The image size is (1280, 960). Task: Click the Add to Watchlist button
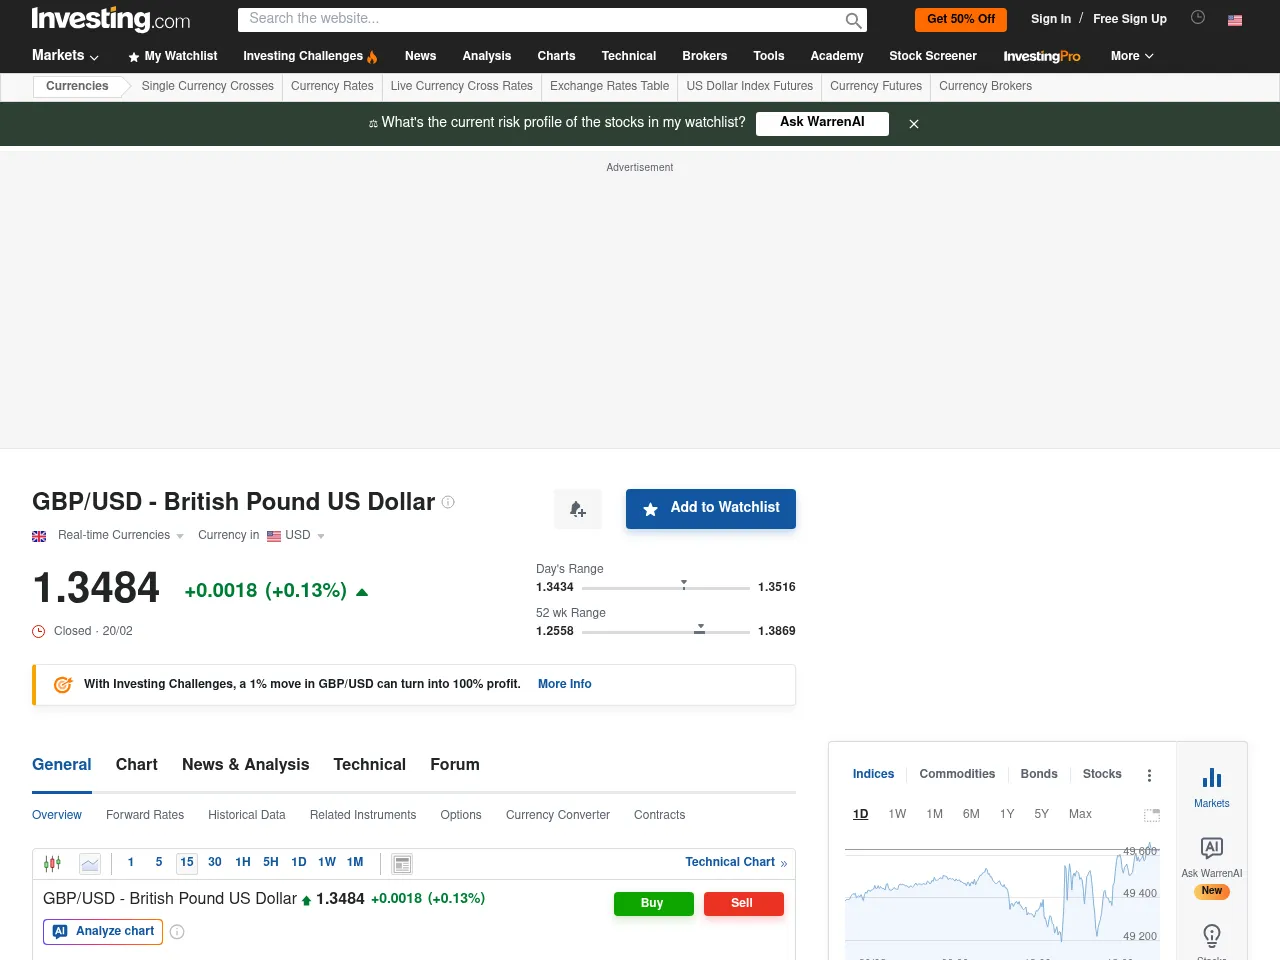[711, 508]
